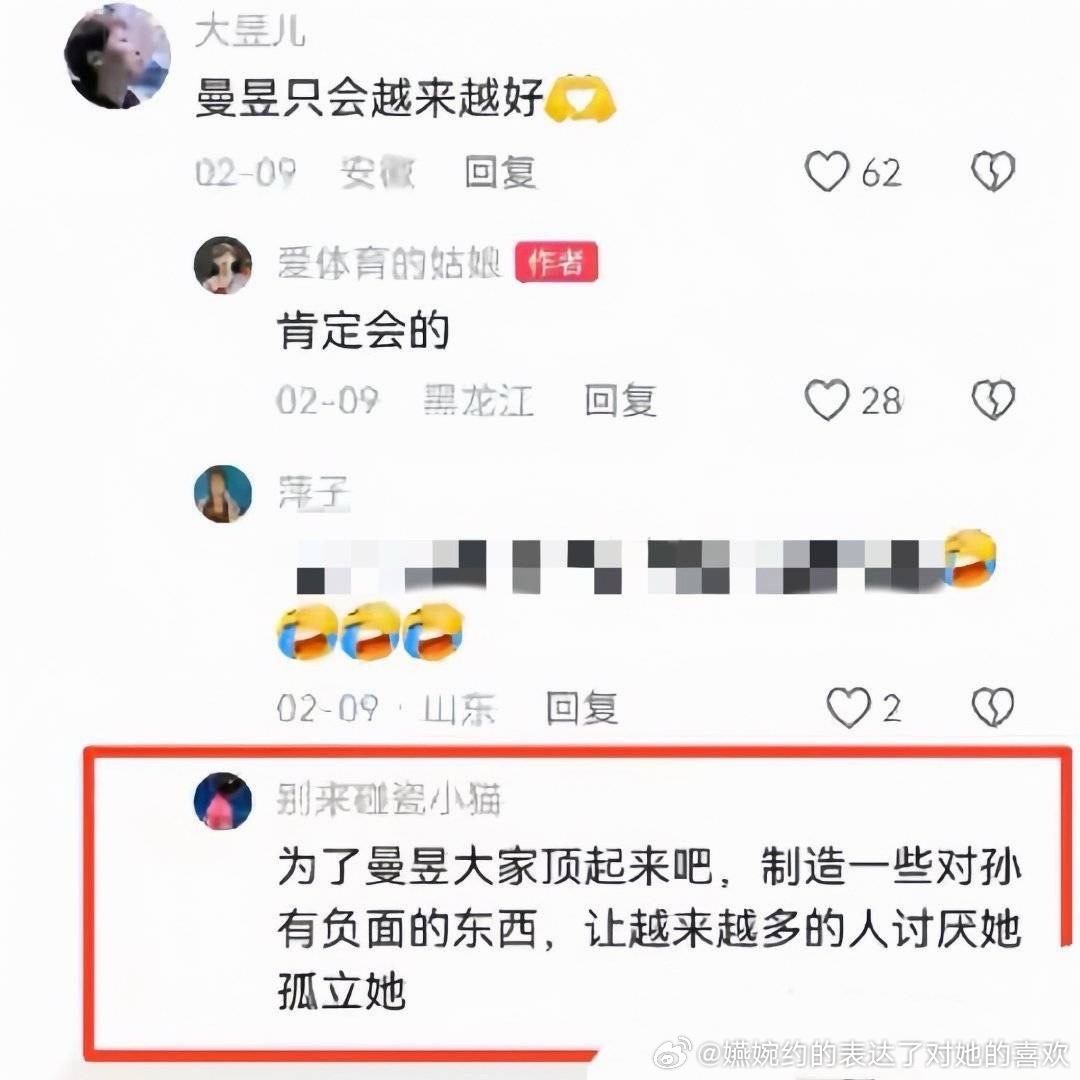Reply to 萍子's comment from 山东

click(581, 707)
